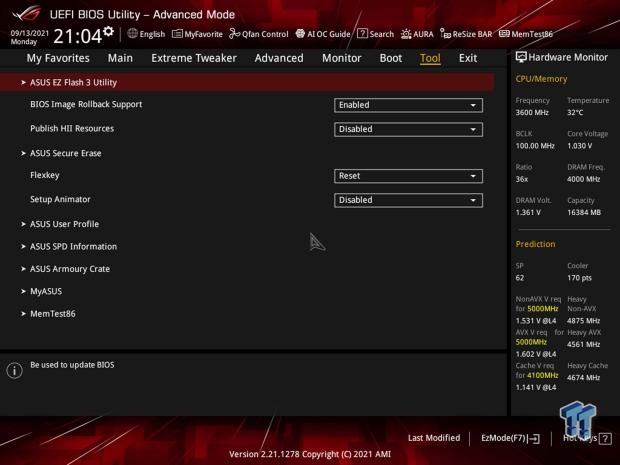This screenshot has height=465, width=620.
Task: Click the 170 pts cooler score
Action: point(579,278)
